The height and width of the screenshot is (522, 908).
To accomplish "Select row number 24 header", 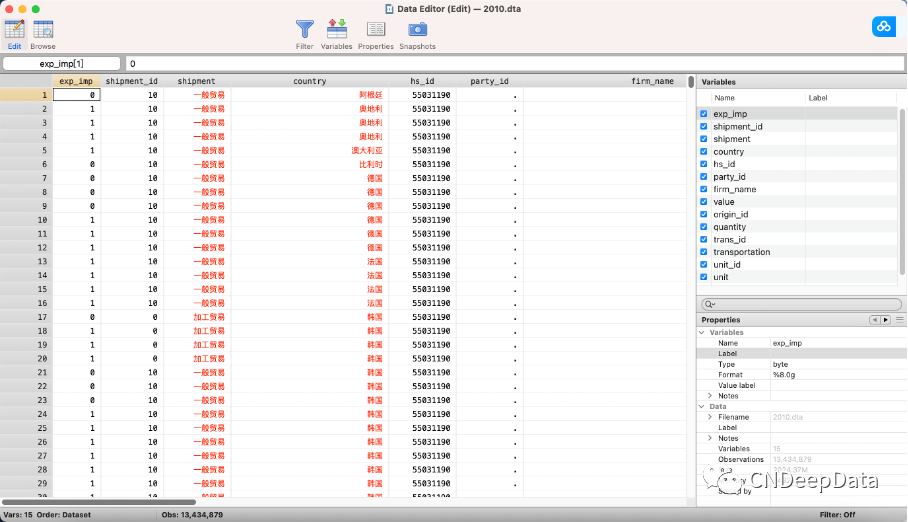I will click(x=26, y=414).
